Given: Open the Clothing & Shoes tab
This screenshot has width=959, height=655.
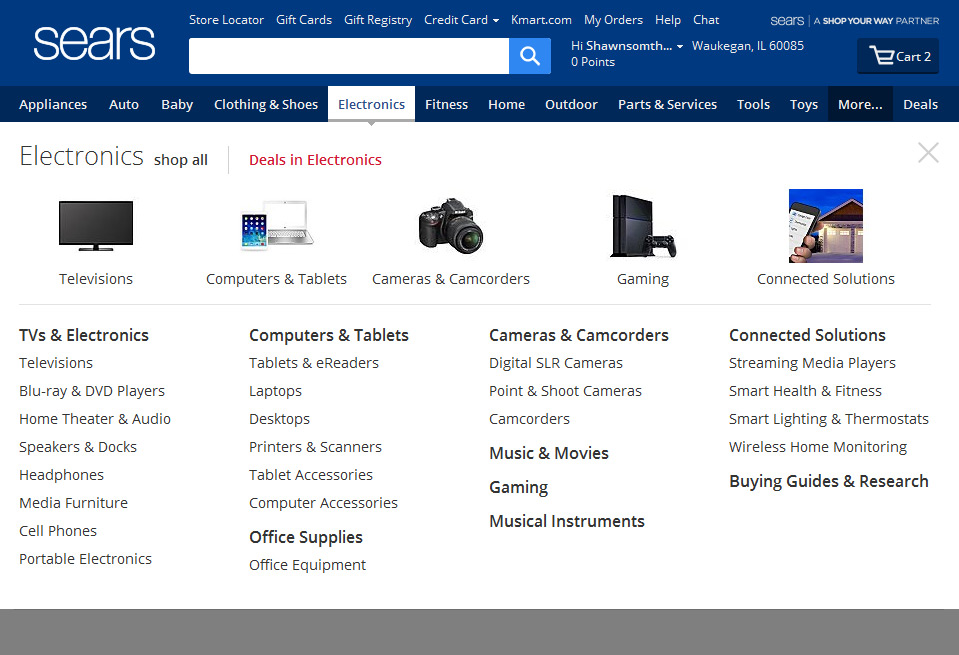Looking at the screenshot, I should 266,105.
